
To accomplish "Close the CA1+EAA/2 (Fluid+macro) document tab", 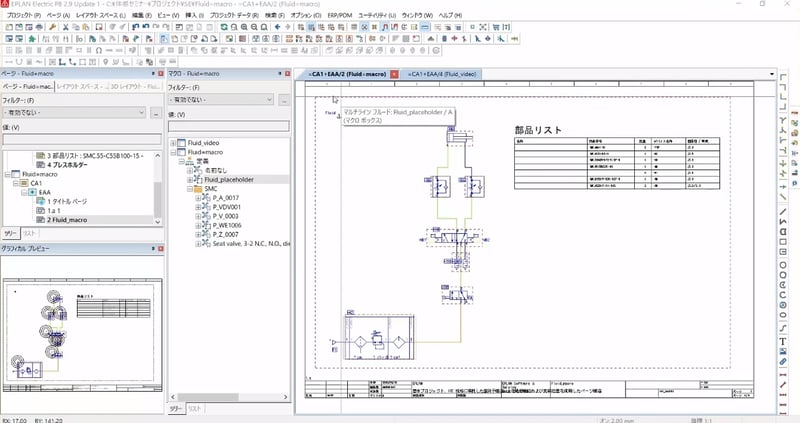I will tap(394, 74).
